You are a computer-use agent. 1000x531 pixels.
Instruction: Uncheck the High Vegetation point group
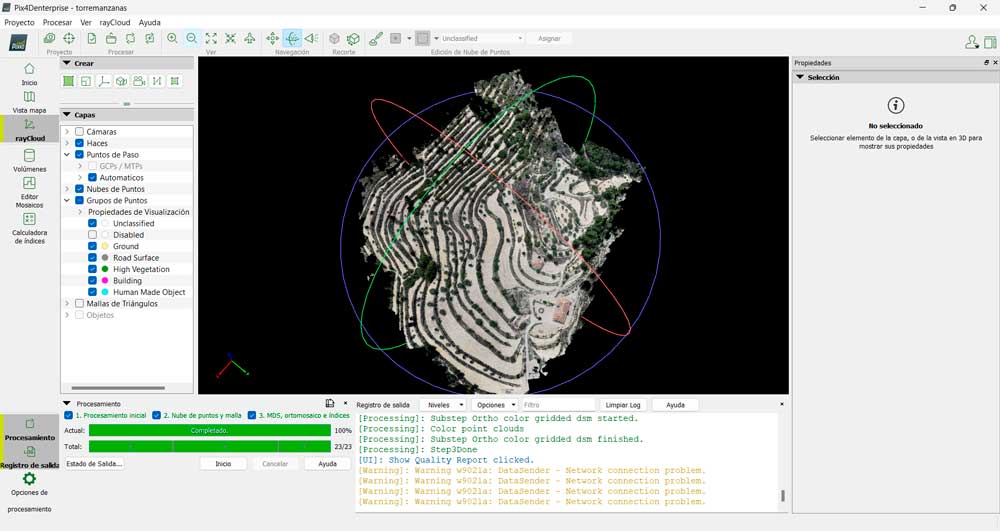pyautogui.click(x=93, y=269)
